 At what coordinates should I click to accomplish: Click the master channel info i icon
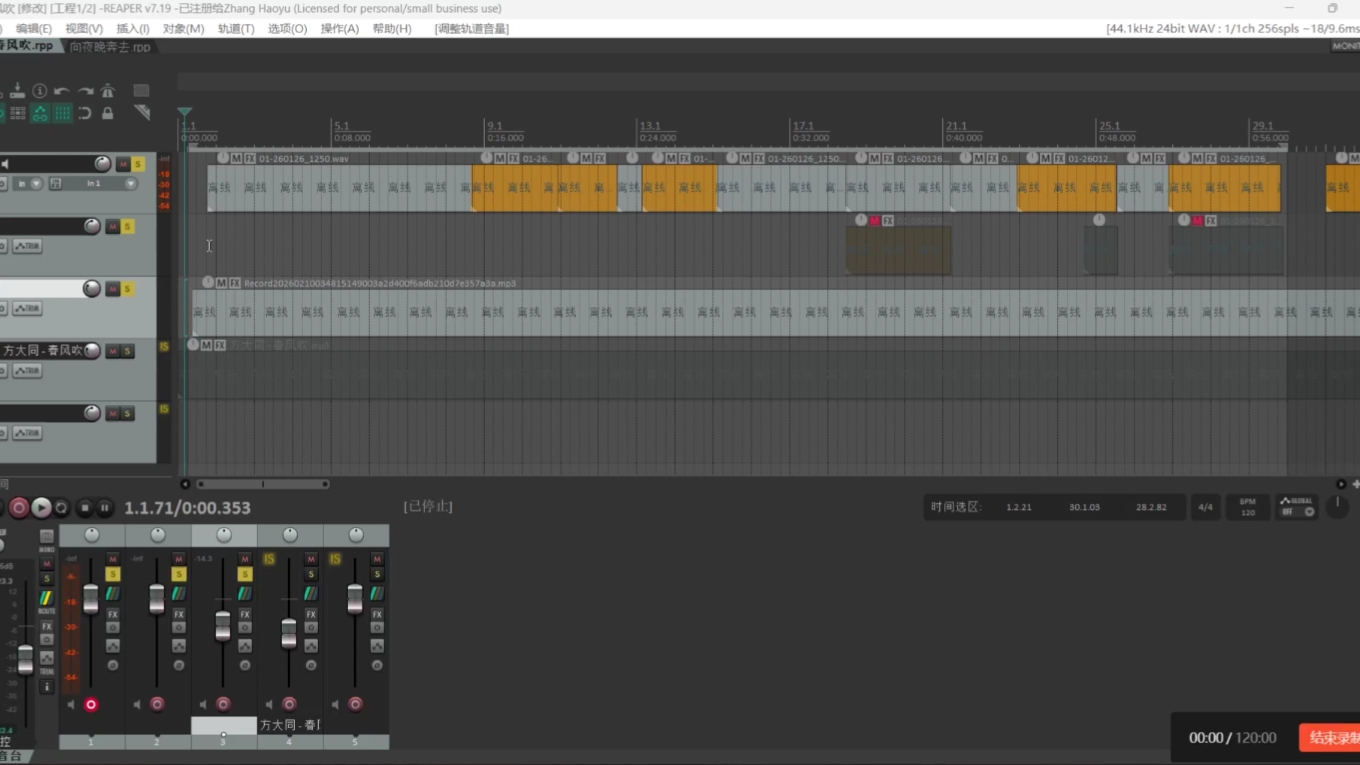click(x=46, y=687)
